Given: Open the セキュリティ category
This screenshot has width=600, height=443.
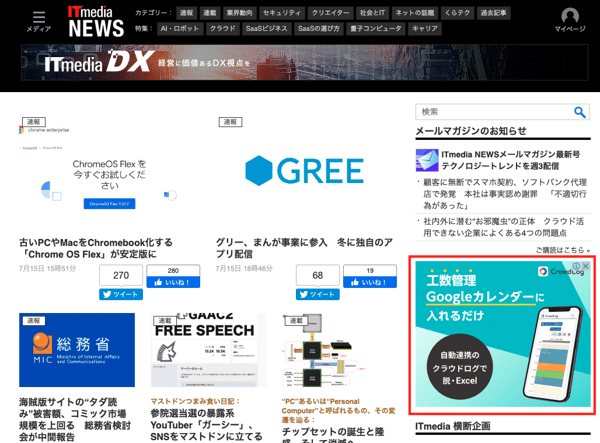Looking at the screenshot, I should (282, 13).
